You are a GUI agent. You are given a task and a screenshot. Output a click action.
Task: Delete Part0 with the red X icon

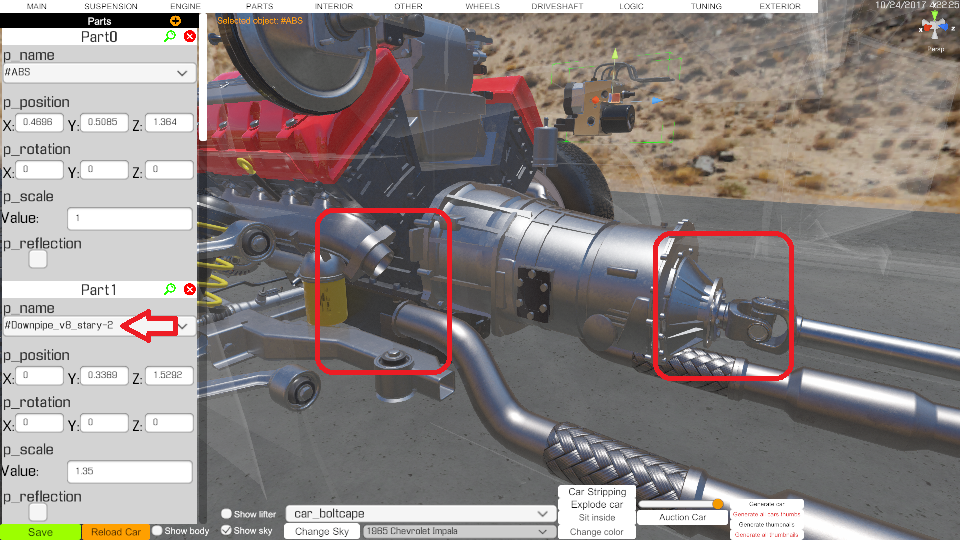tap(190, 36)
